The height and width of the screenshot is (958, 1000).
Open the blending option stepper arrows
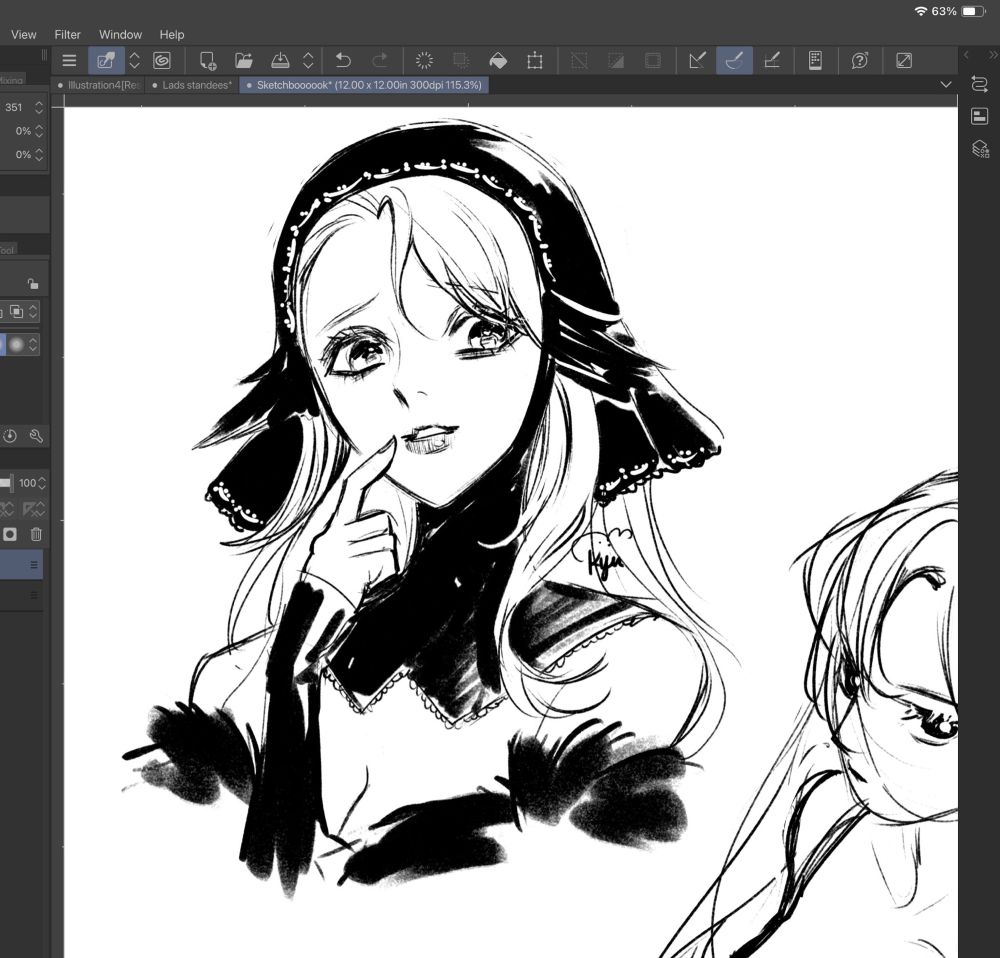(33, 311)
